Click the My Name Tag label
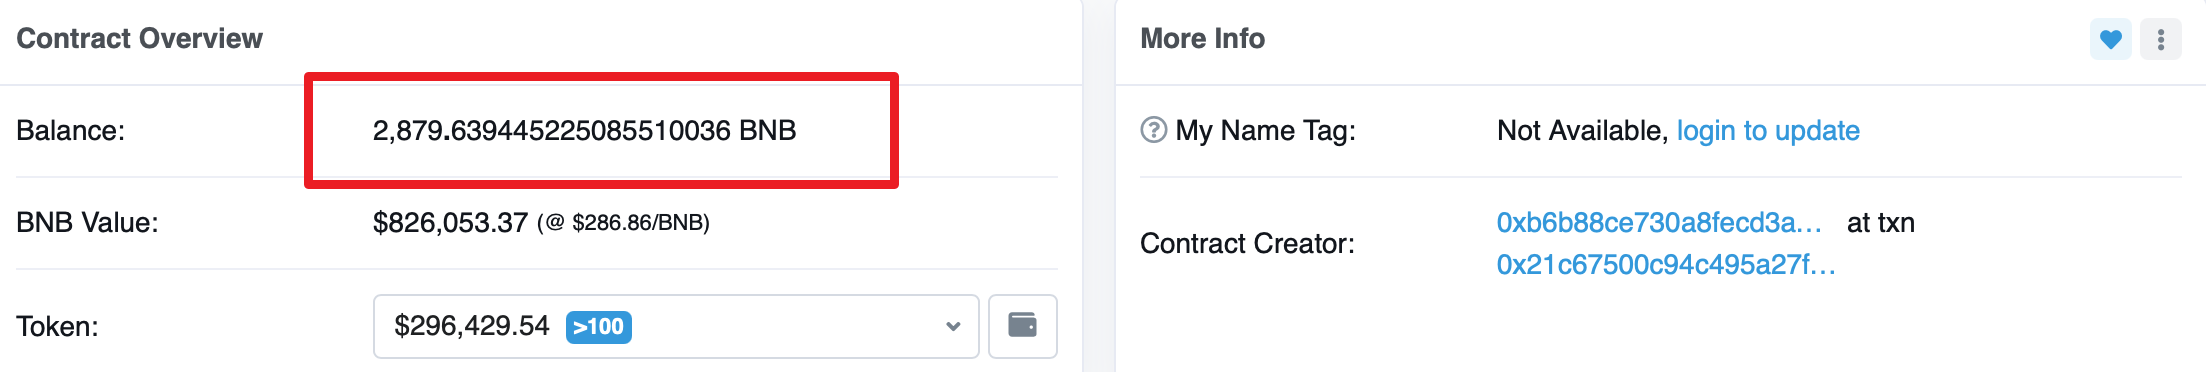Screen dimensions: 2206x372 coord(1265,131)
